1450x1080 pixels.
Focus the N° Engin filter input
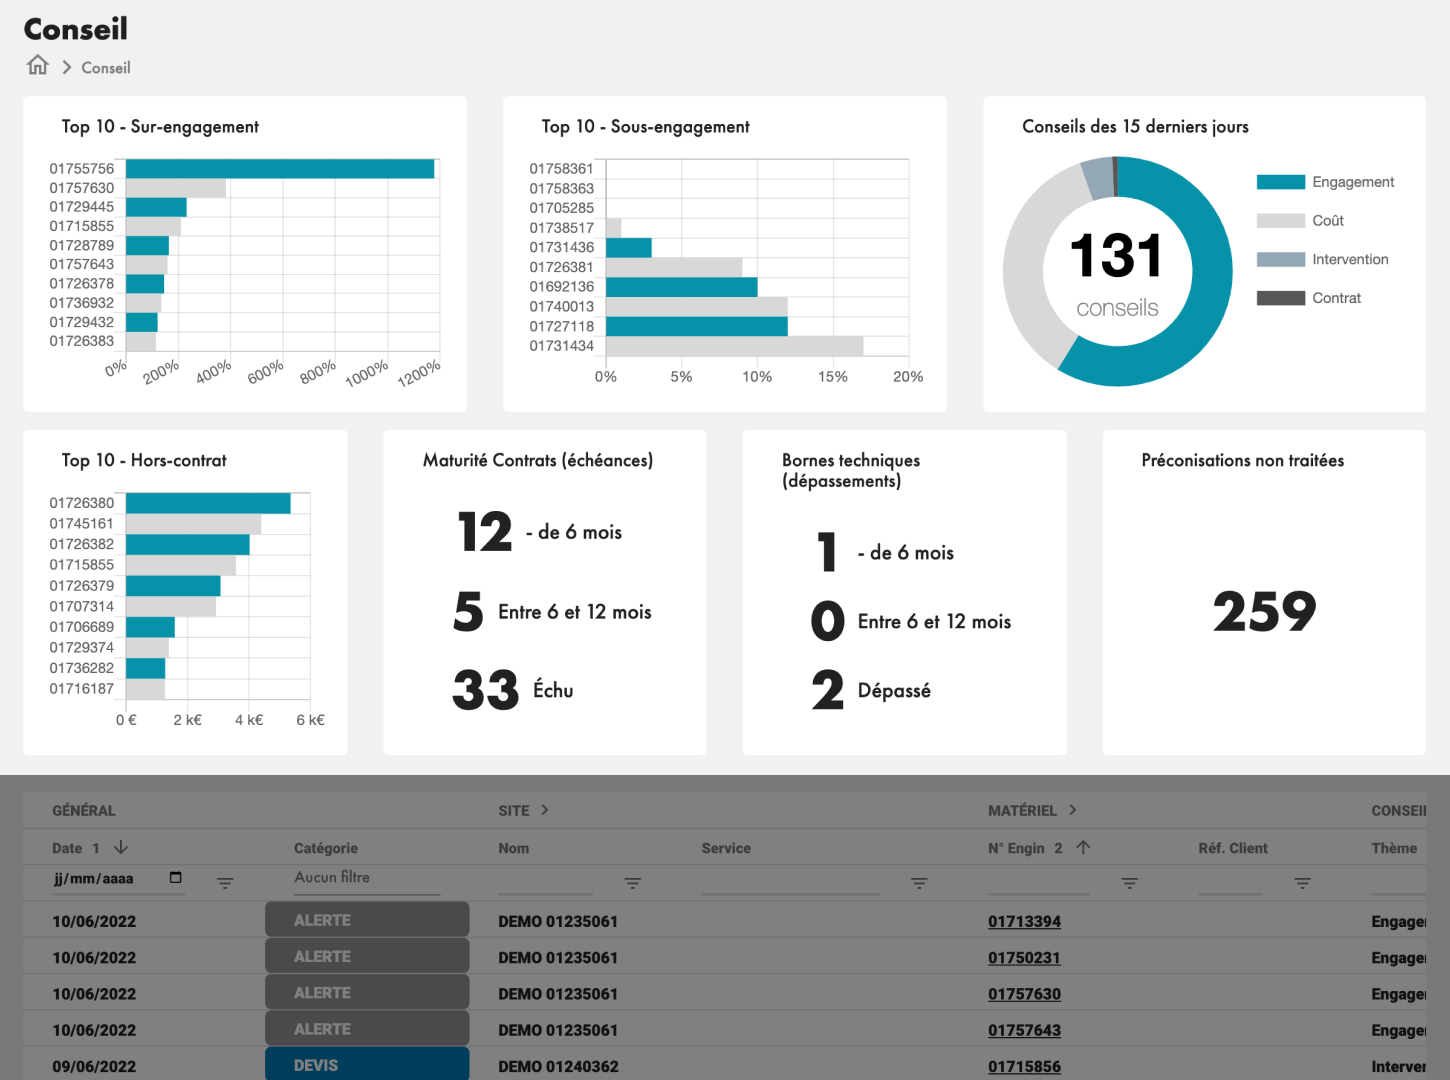pyautogui.click(x=1038, y=882)
